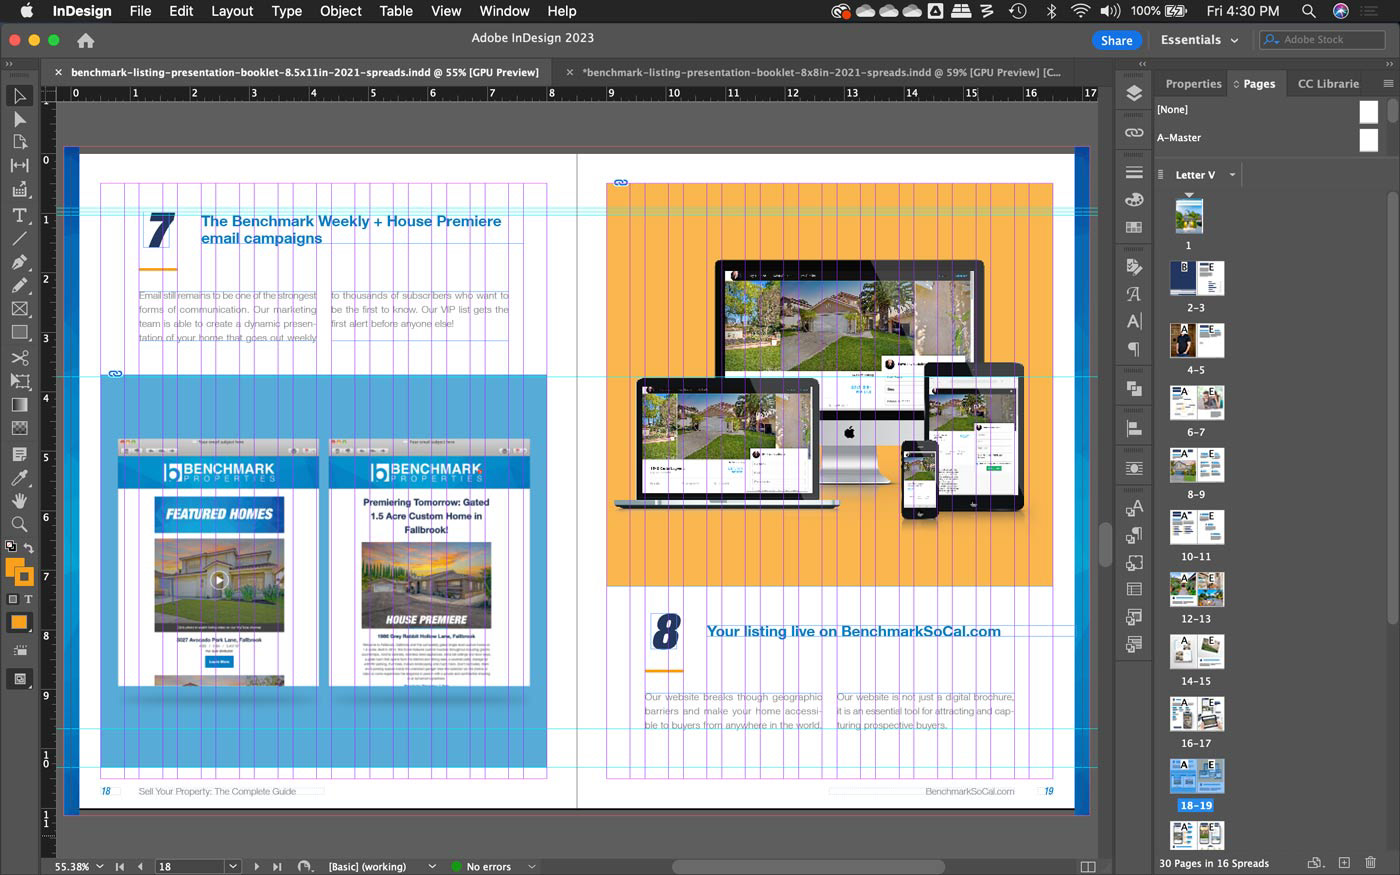This screenshot has height=875, width=1400.
Task: Open the Table menu
Action: pos(396,11)
